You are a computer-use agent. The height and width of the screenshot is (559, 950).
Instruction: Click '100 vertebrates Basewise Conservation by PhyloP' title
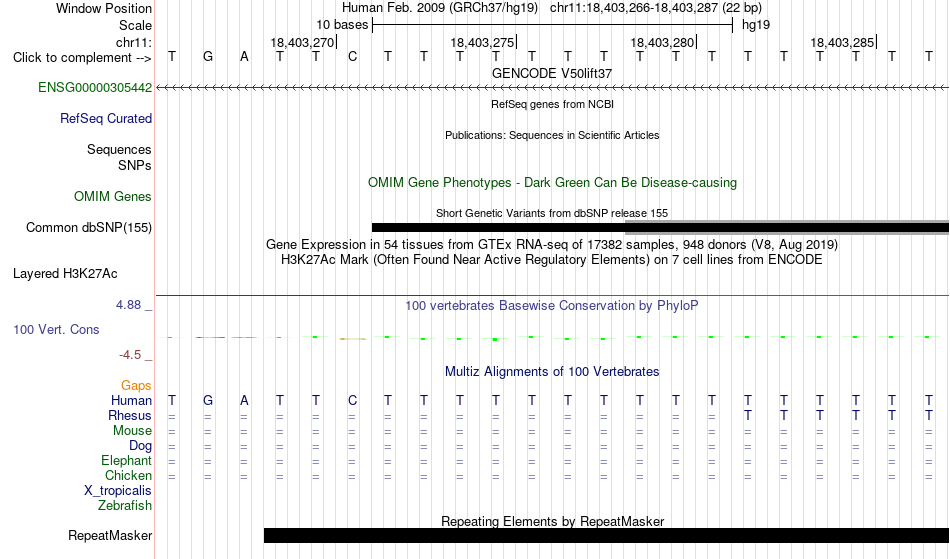(551, 306)
